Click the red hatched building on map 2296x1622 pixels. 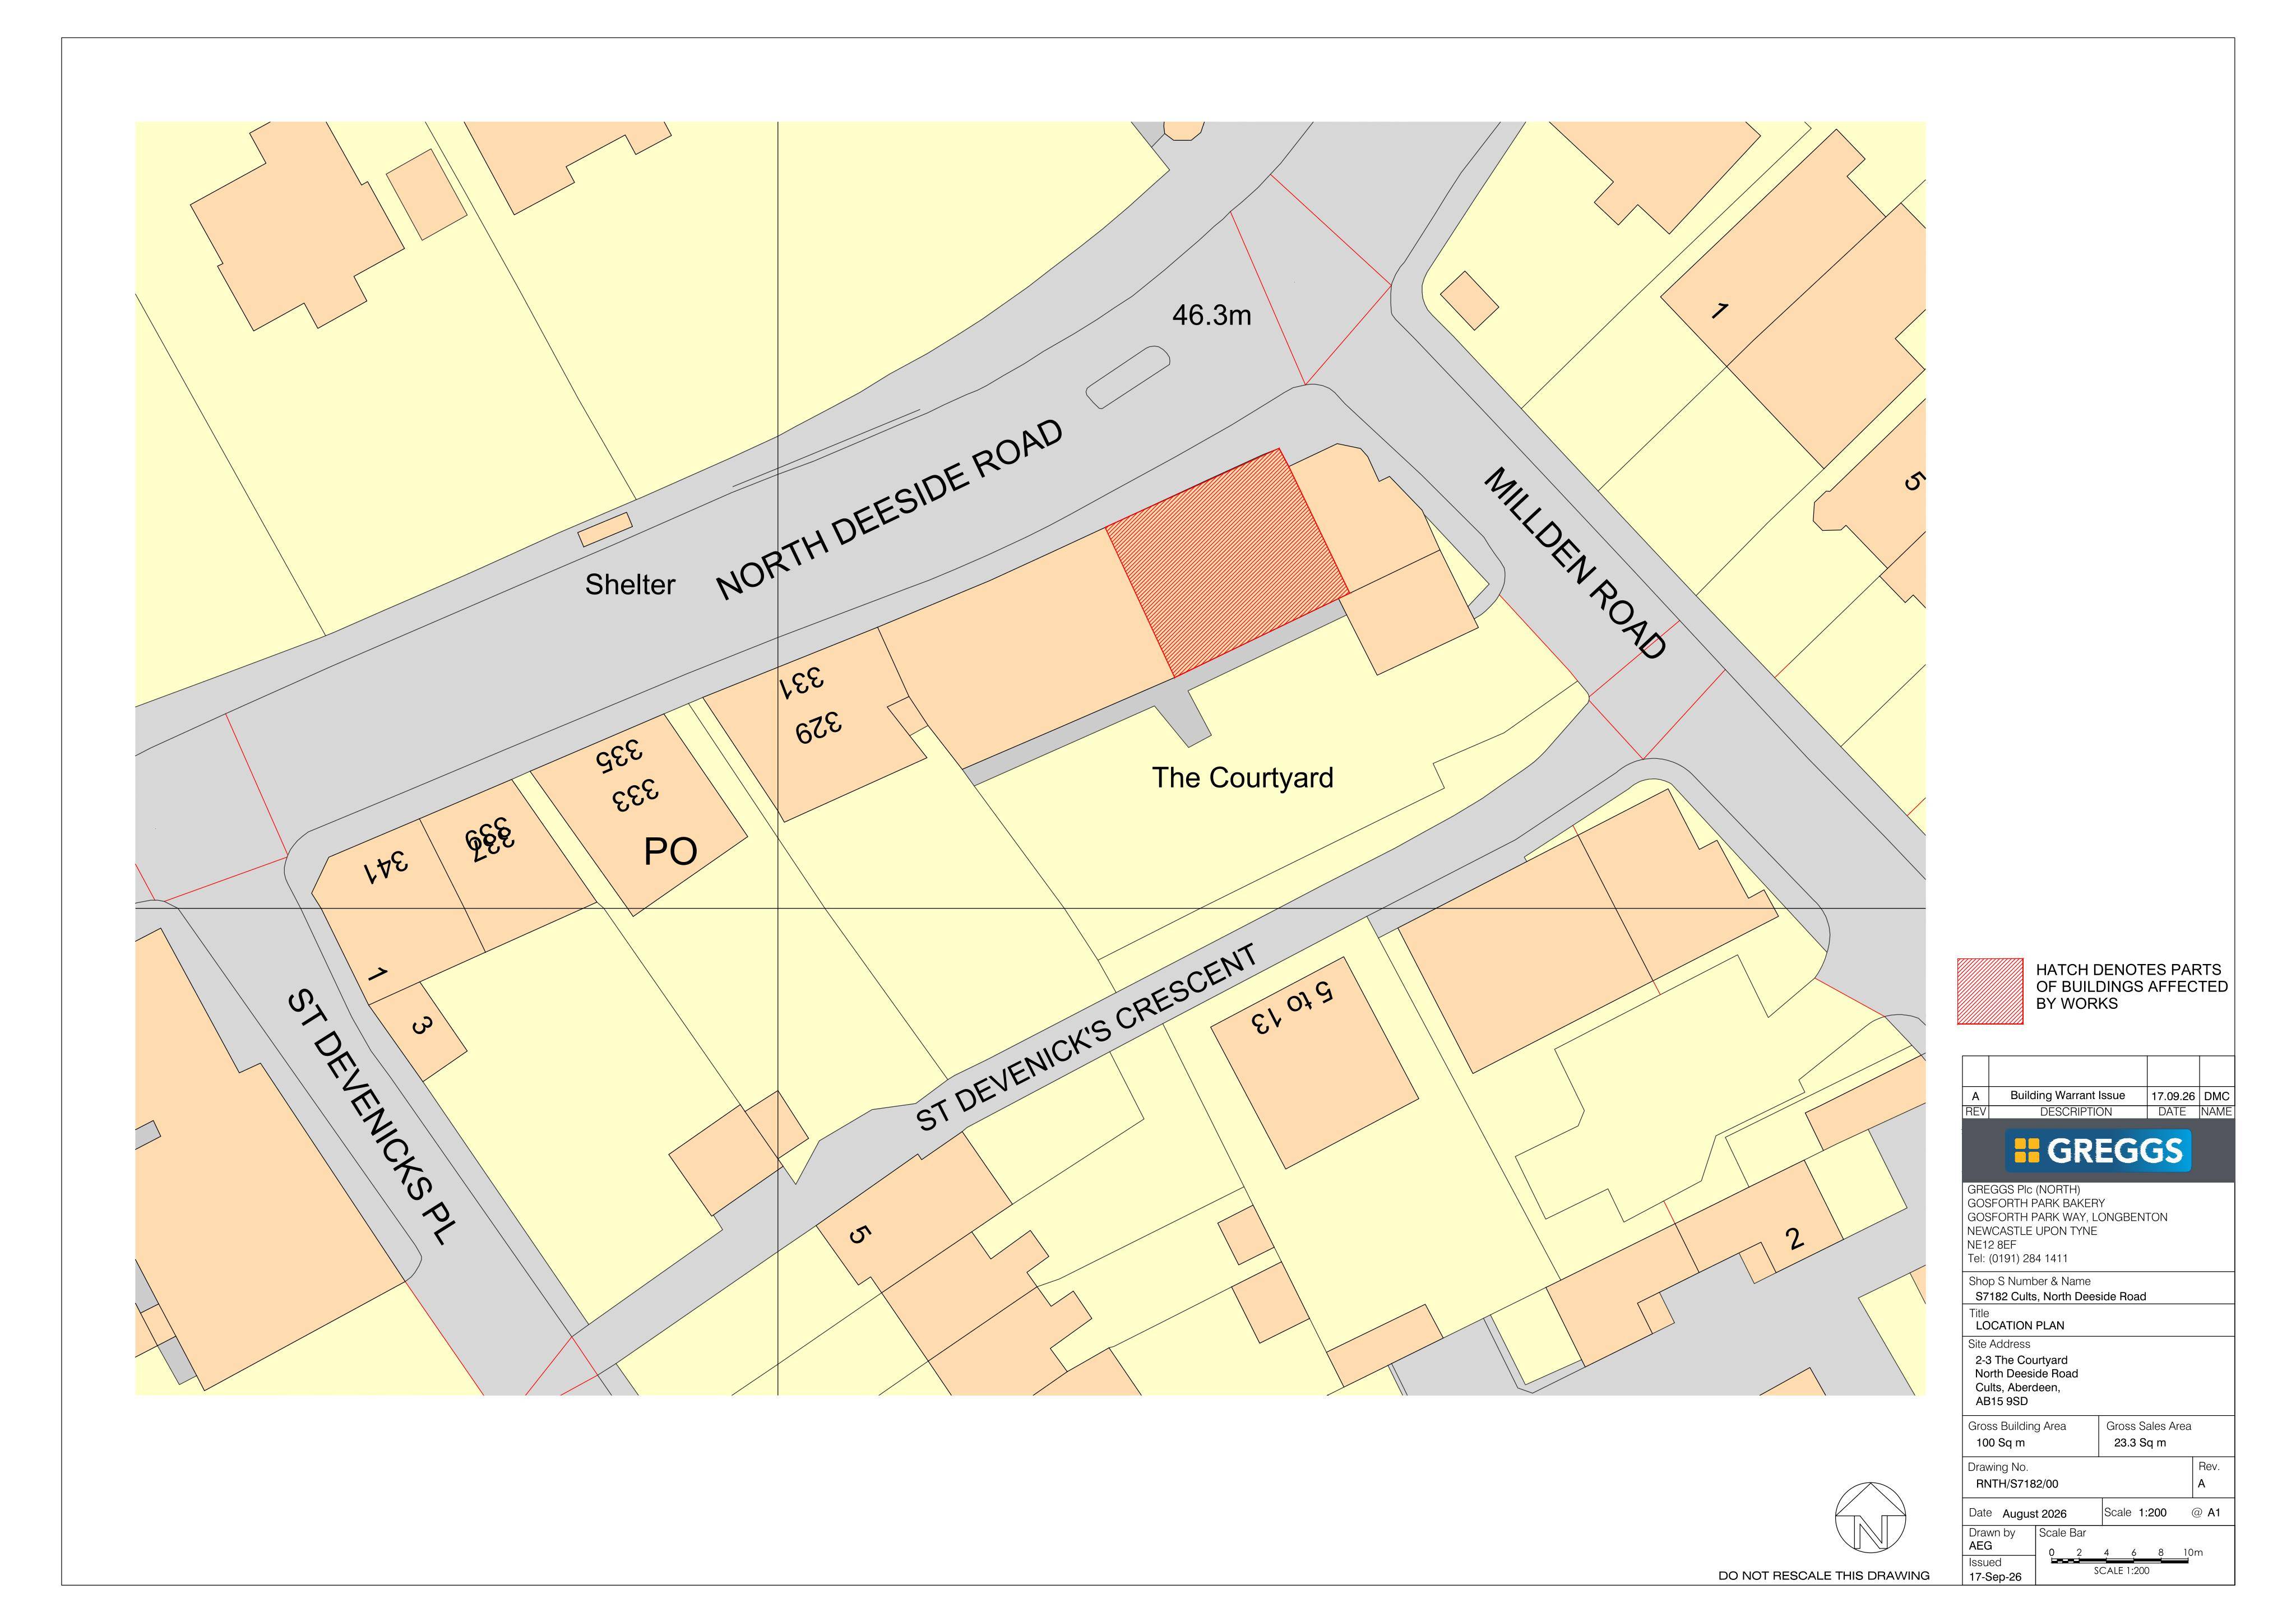click(x=1227, y=563)
